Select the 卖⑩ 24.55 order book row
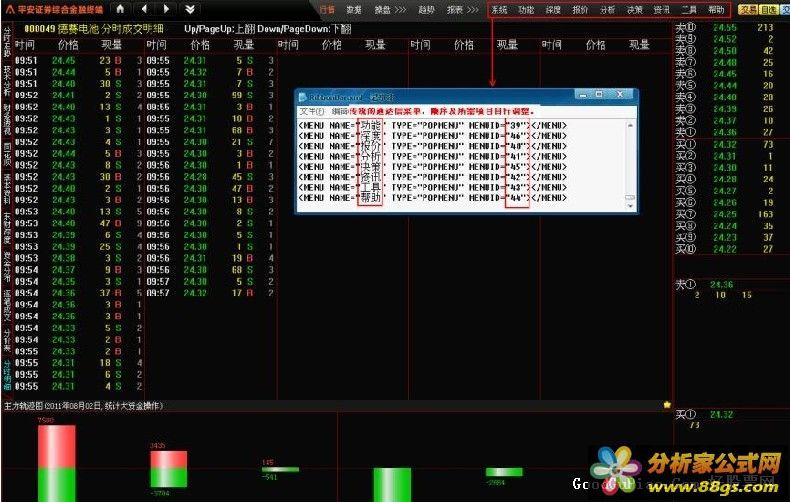This screenshot has height=502, width=790. pos(725,27)
